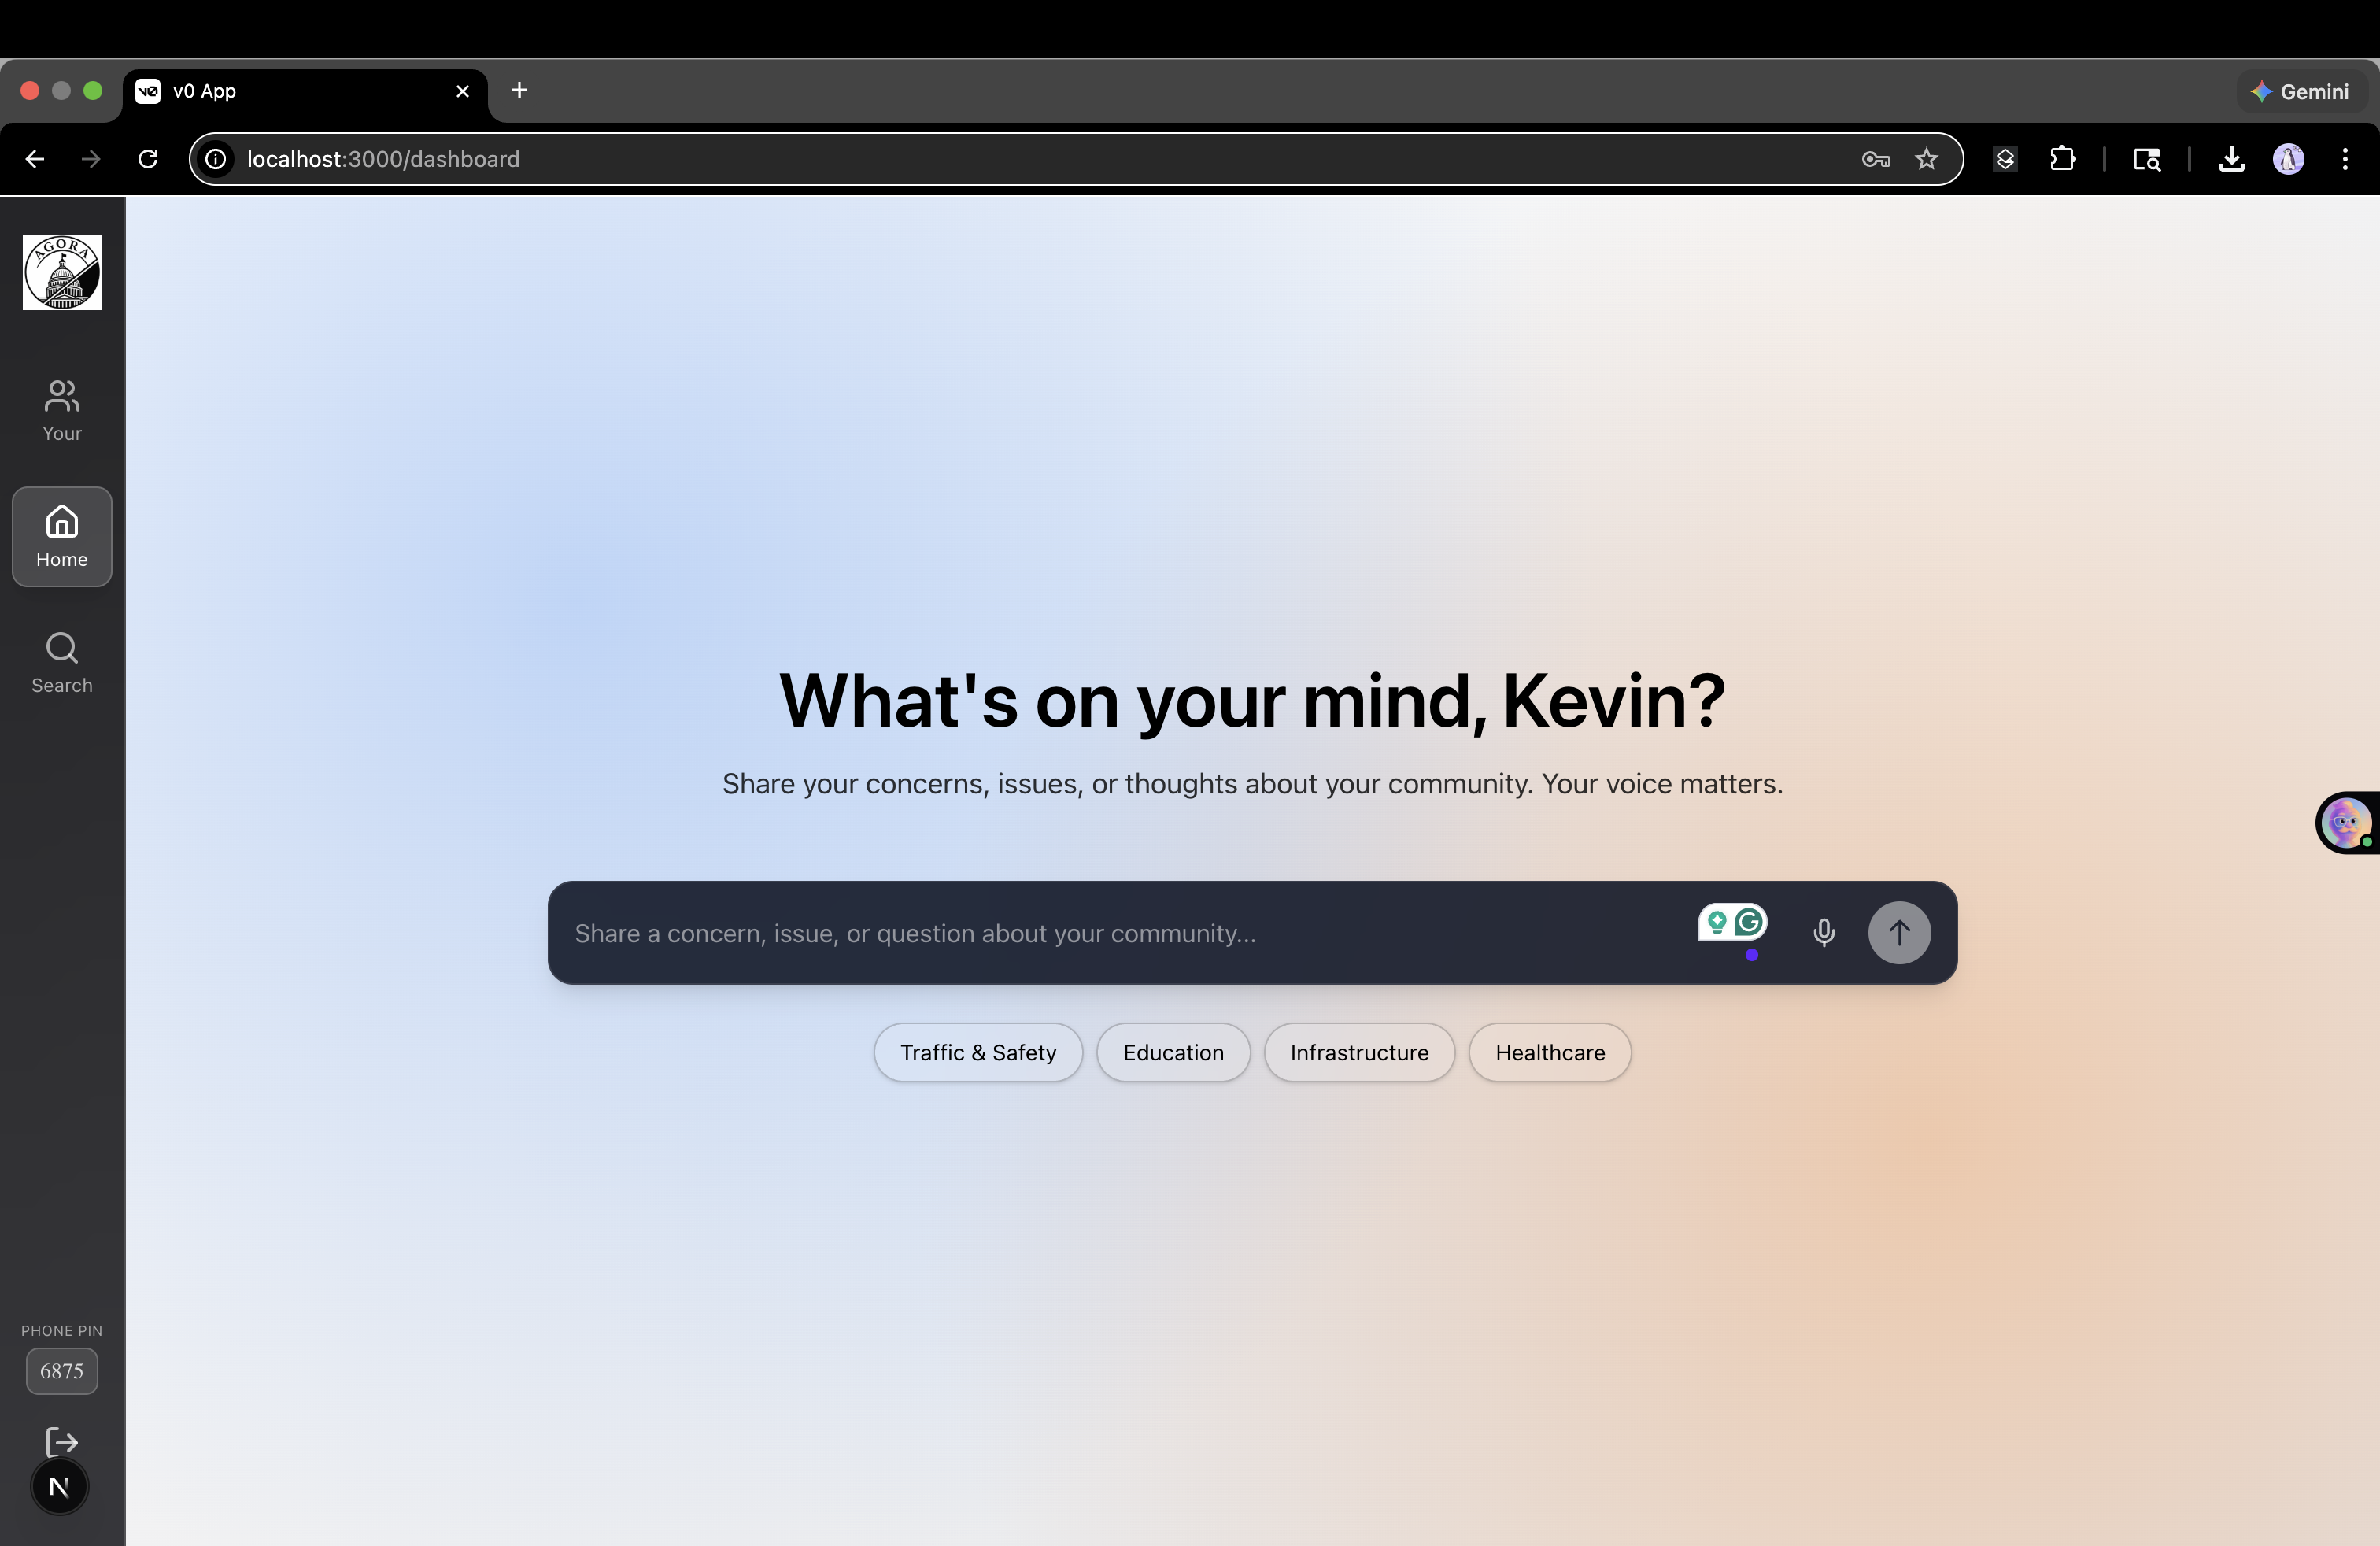Bookmark this page with star icon
Viewport: 2380px width, 1546px height.
1926,159
